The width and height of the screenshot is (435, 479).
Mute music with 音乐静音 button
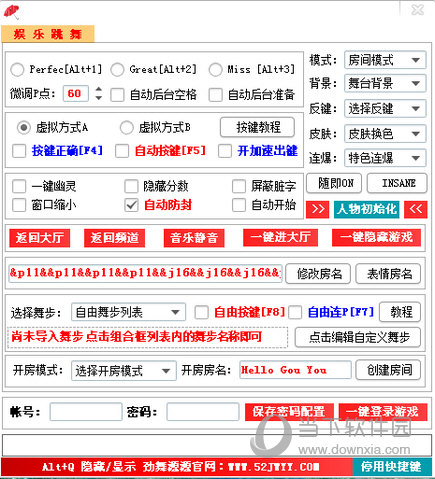194,238
